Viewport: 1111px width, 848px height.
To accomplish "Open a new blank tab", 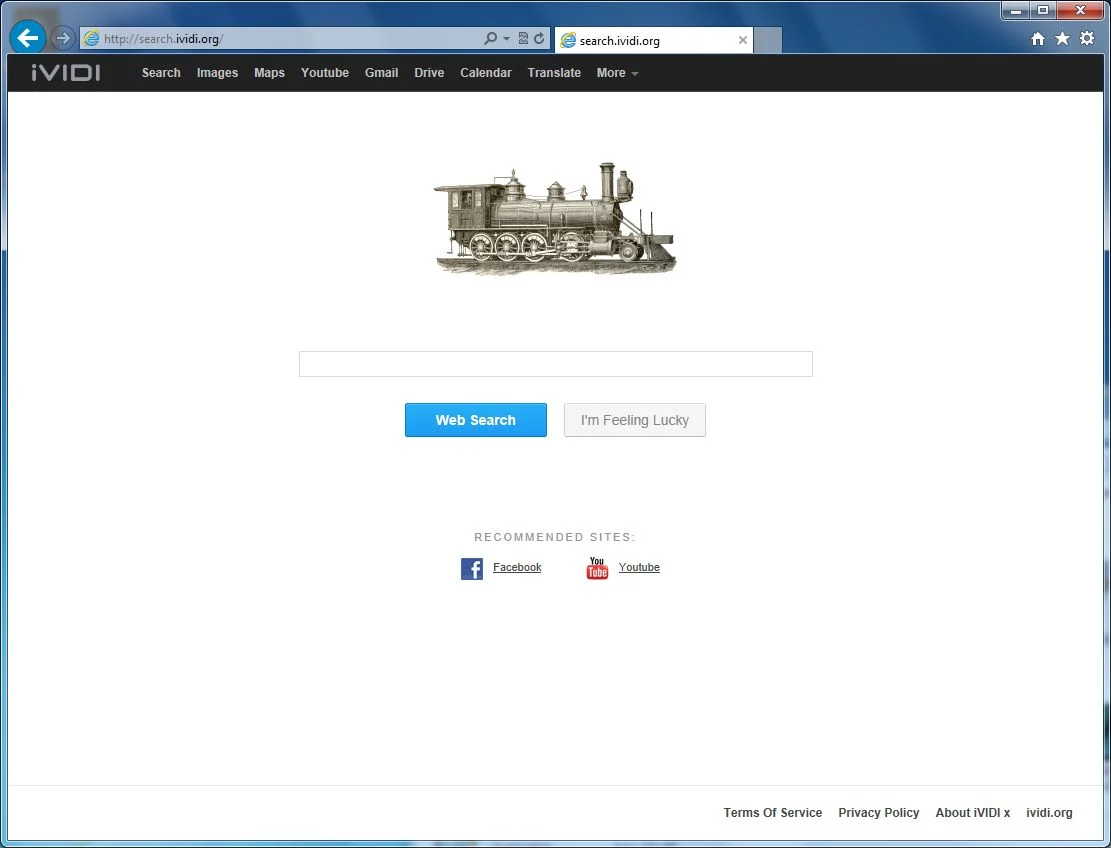I will pyautogui.click(x=767, y=40).
